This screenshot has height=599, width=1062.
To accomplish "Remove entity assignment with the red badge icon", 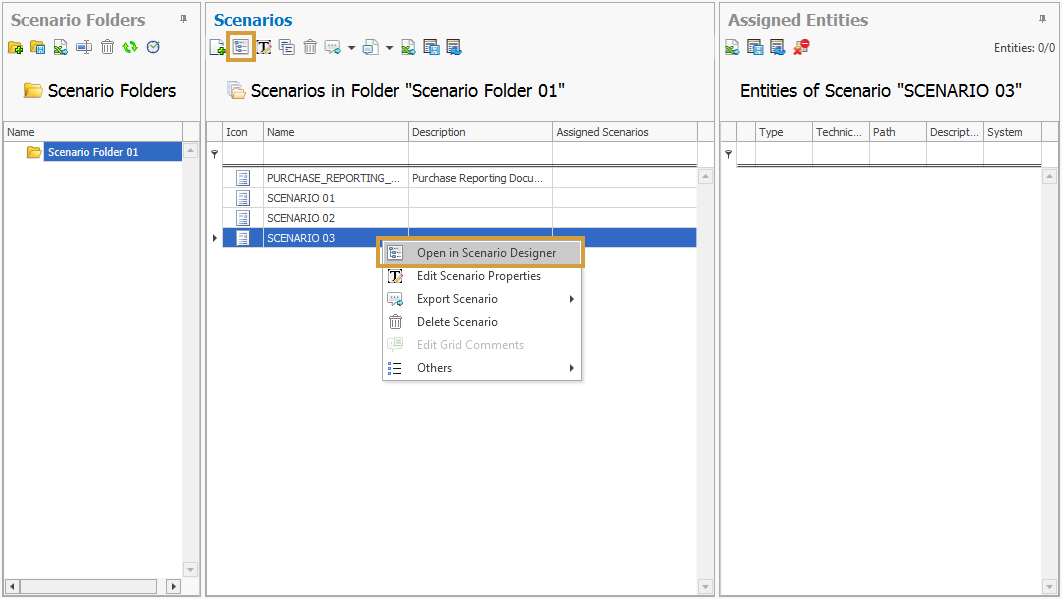I will (x=800, y=47).
